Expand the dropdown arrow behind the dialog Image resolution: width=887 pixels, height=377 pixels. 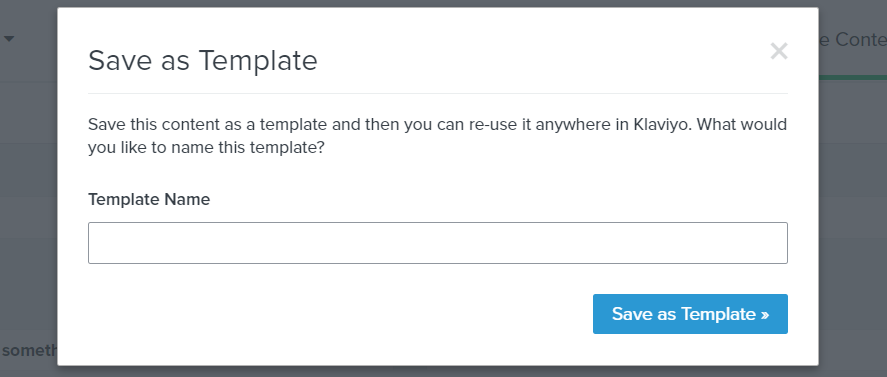[9, 39]
